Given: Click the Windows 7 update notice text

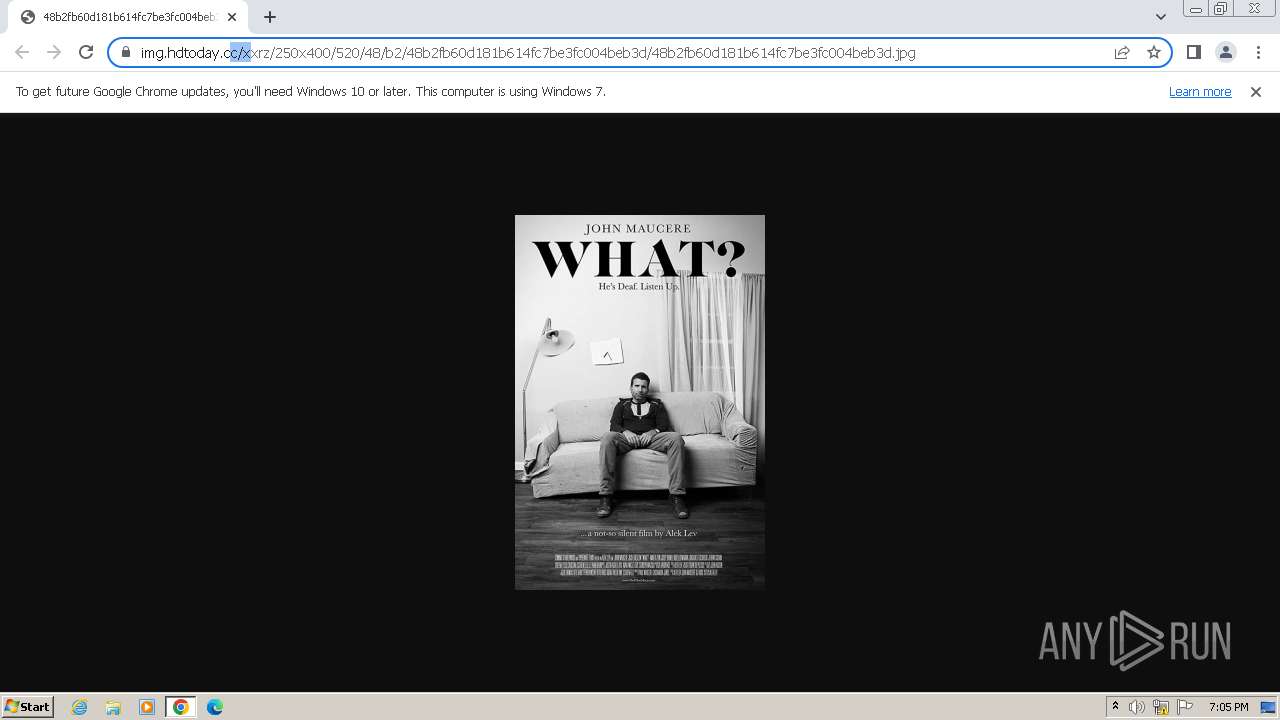Looking at the screenshot, I should pos(311,91).
